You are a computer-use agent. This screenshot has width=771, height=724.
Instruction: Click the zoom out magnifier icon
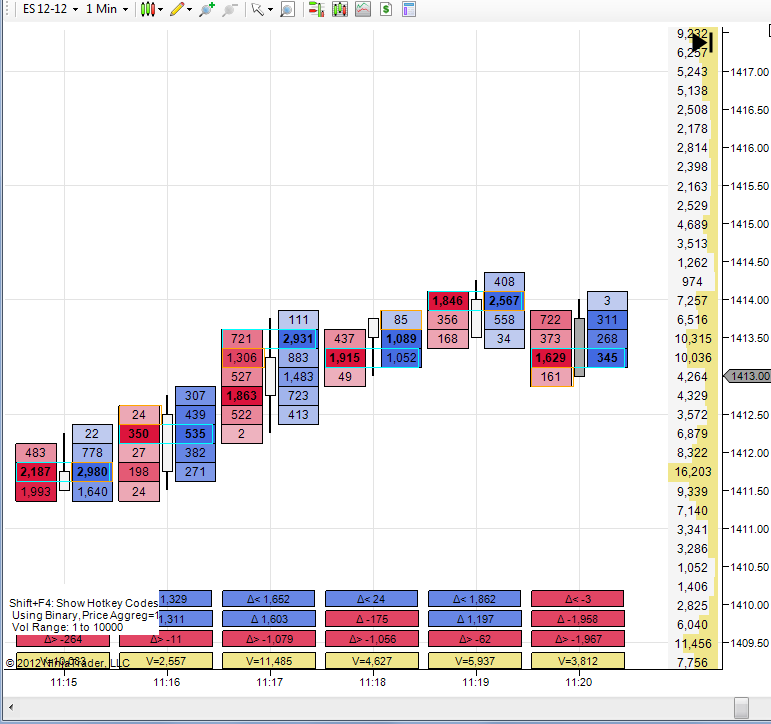click(230, 9)
